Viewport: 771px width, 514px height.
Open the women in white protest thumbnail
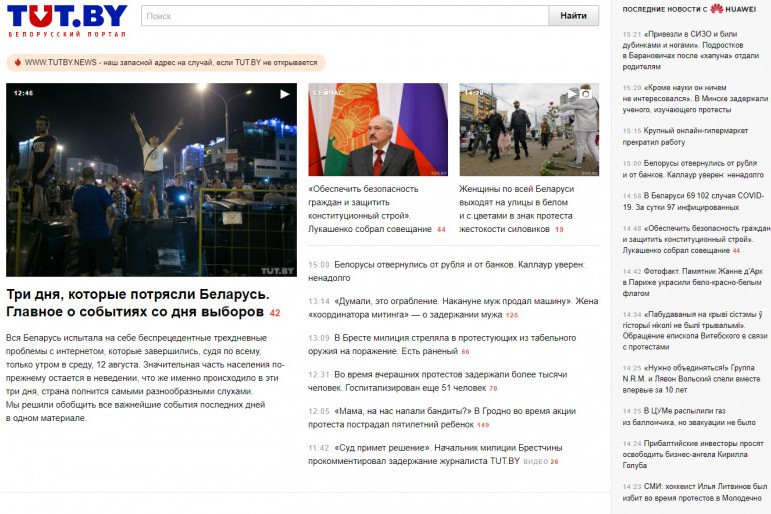click(529, 130)
